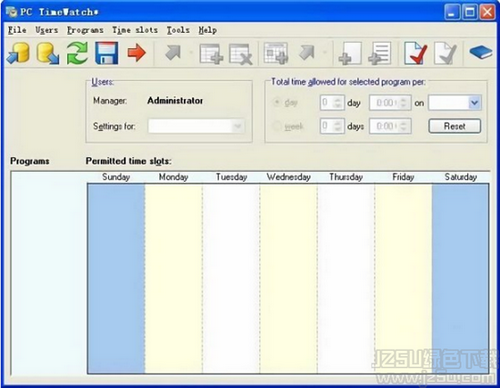This screenshot has height=388, width=500.
Task: Click the export database icon in toolbar
Action: coord(48,53)
